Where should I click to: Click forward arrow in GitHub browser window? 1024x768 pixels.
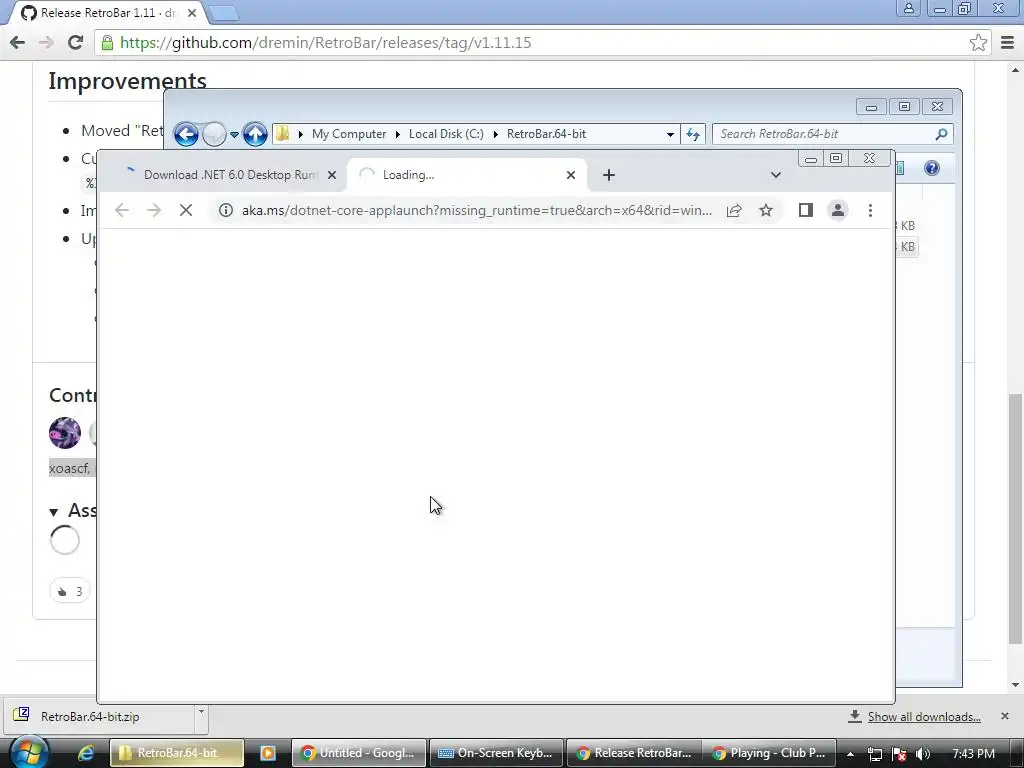pos(46,42)
